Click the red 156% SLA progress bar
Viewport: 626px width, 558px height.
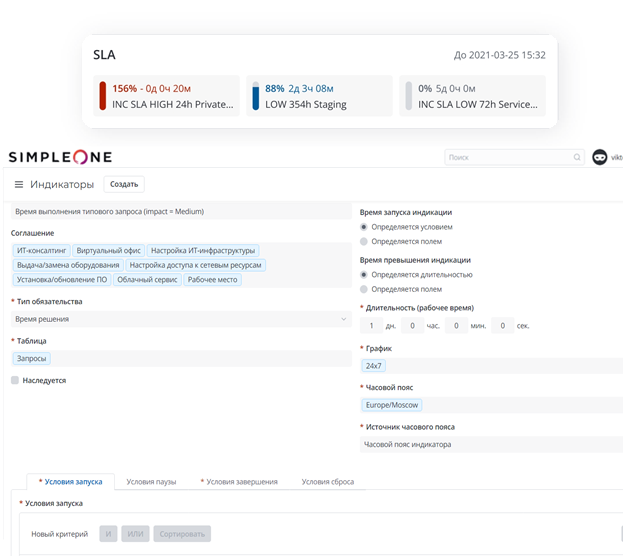click(x=103, y=96)
